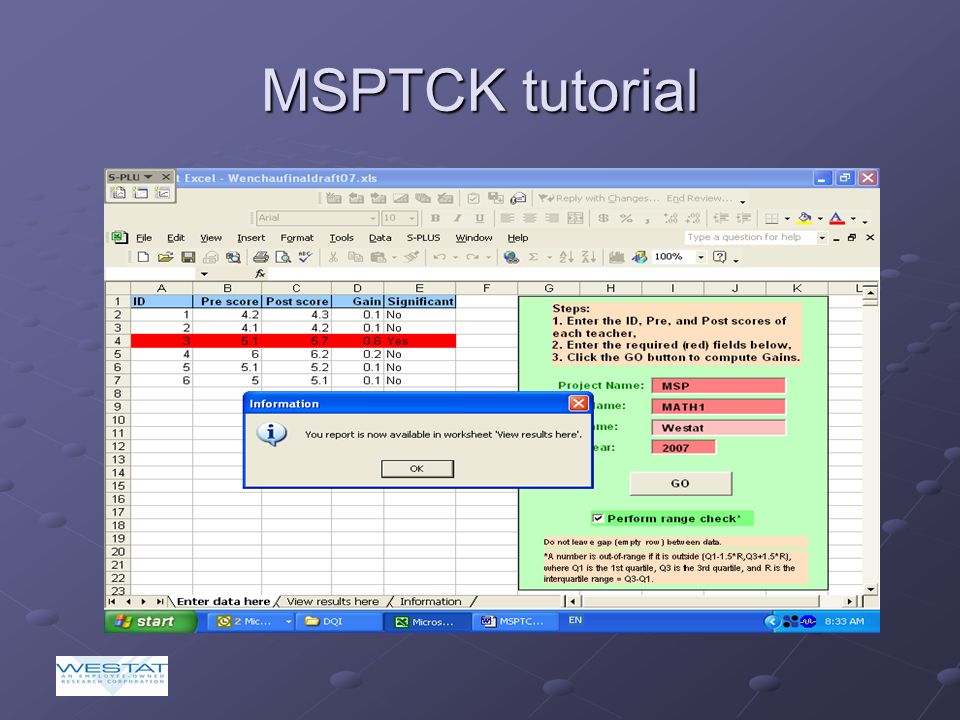Open DQI folder in the taskbar
The height and width of the screenshot is (720, 960).
[x=337, y=621]
